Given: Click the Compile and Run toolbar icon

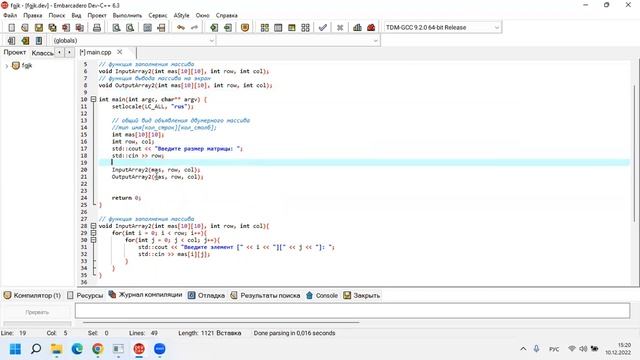Looking at the screenshot, I should pyautogui.click(x=291, y=27).
